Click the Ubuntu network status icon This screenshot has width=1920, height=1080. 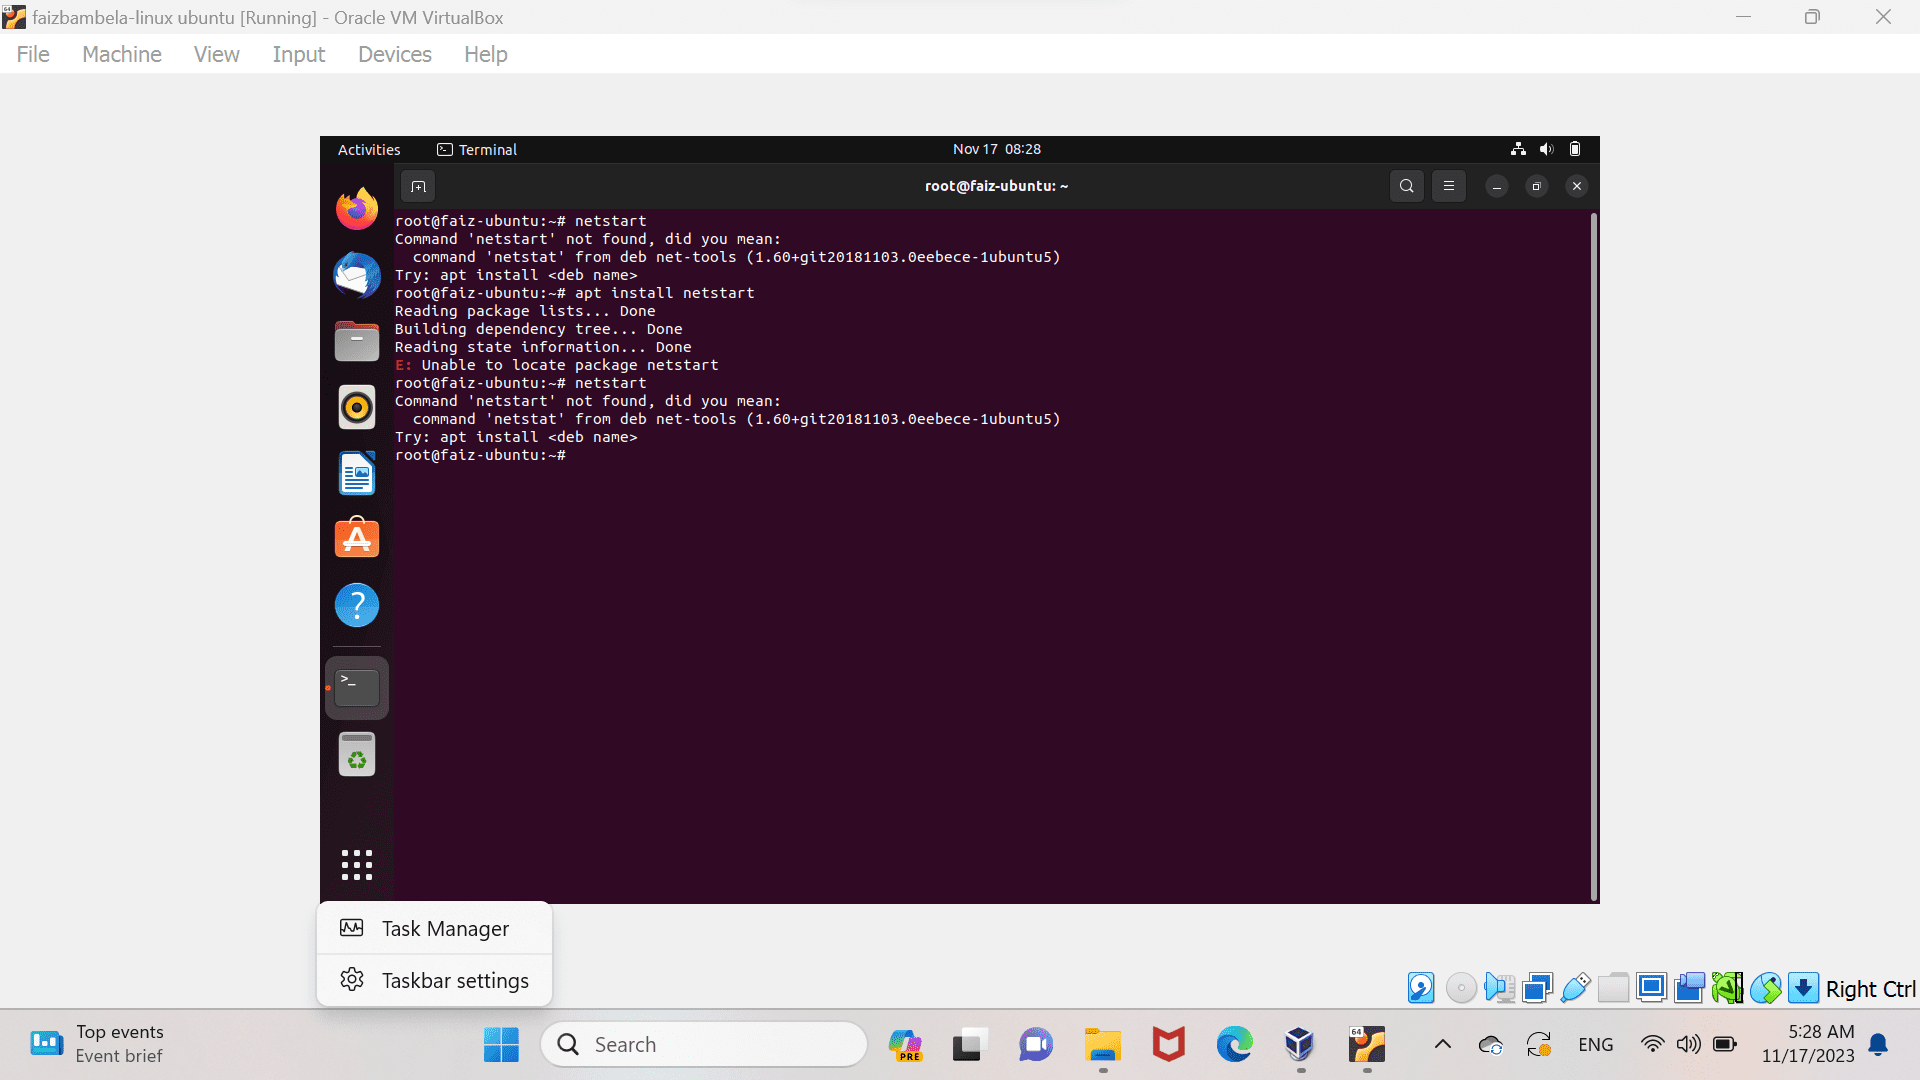coord(1518,149)
